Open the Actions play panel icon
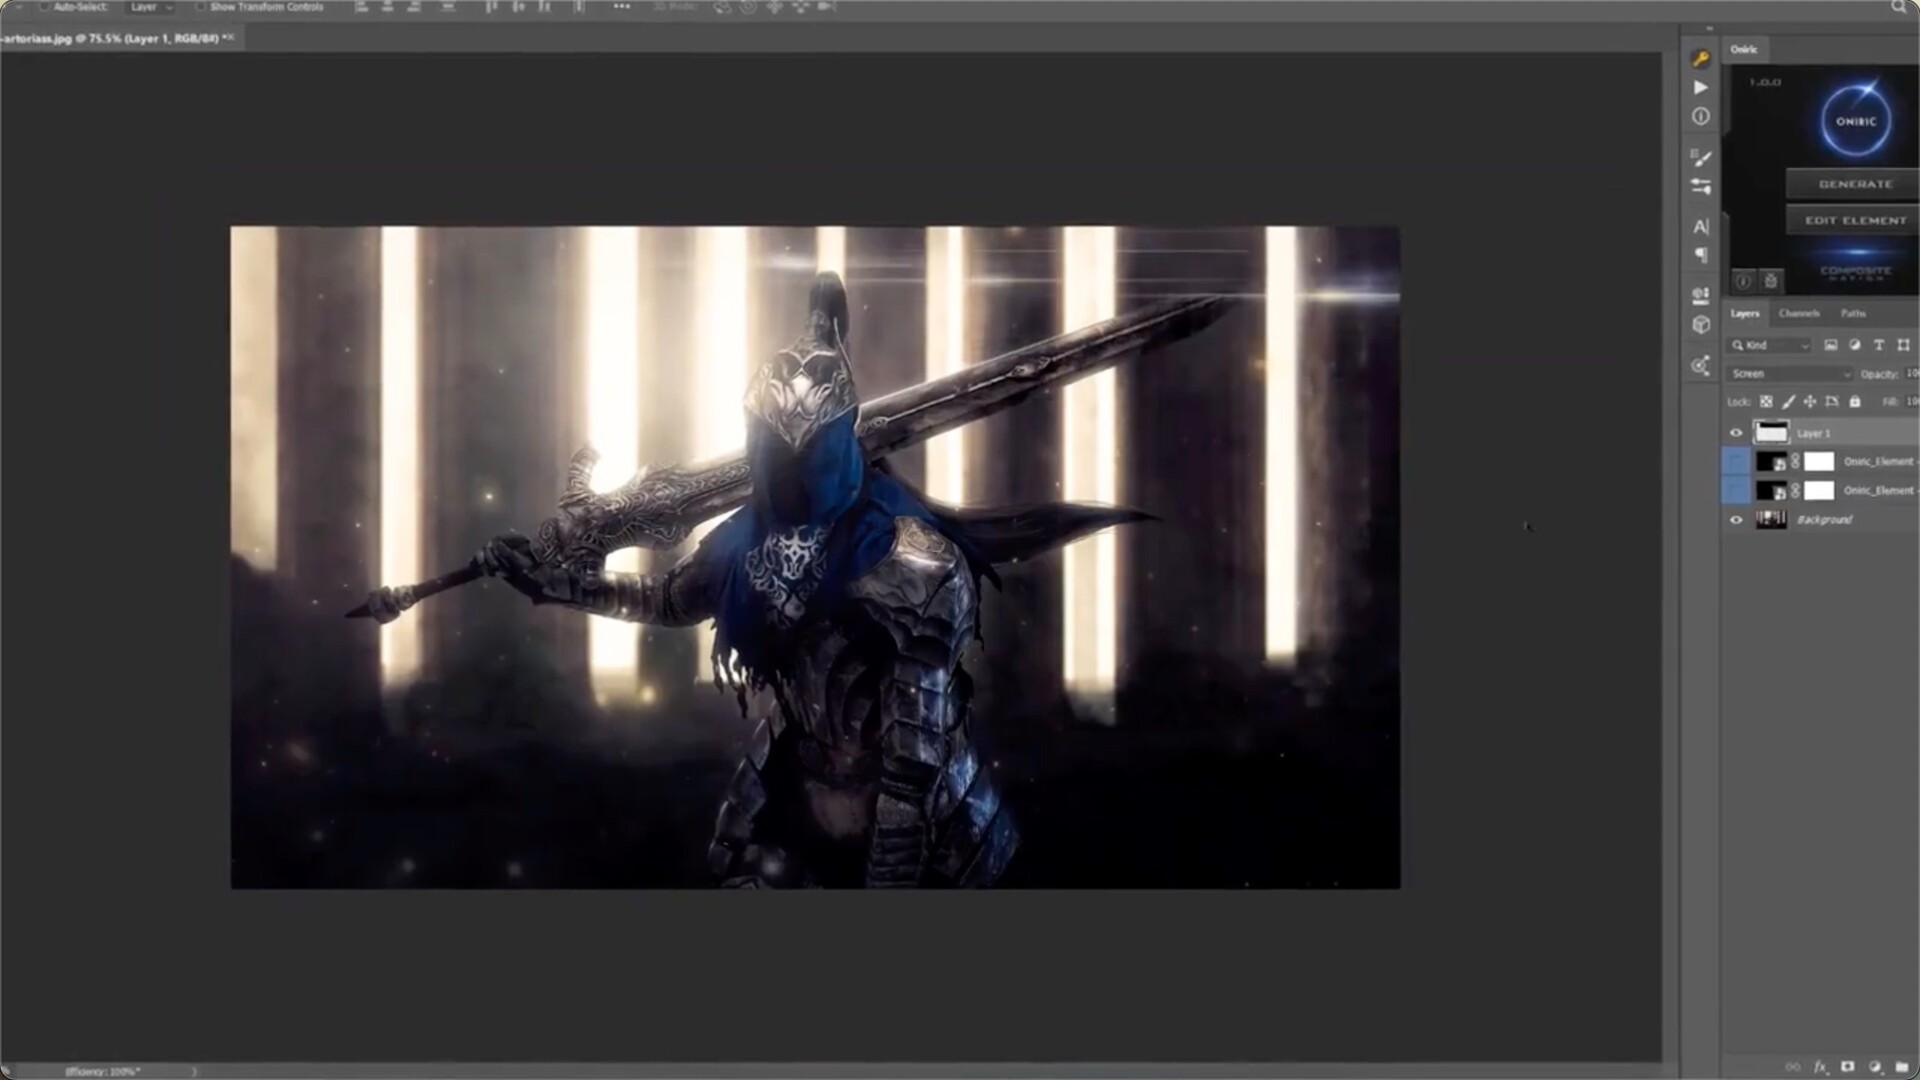Viewport: 1920px width, 1080px height. click(x=1700, y=88)
